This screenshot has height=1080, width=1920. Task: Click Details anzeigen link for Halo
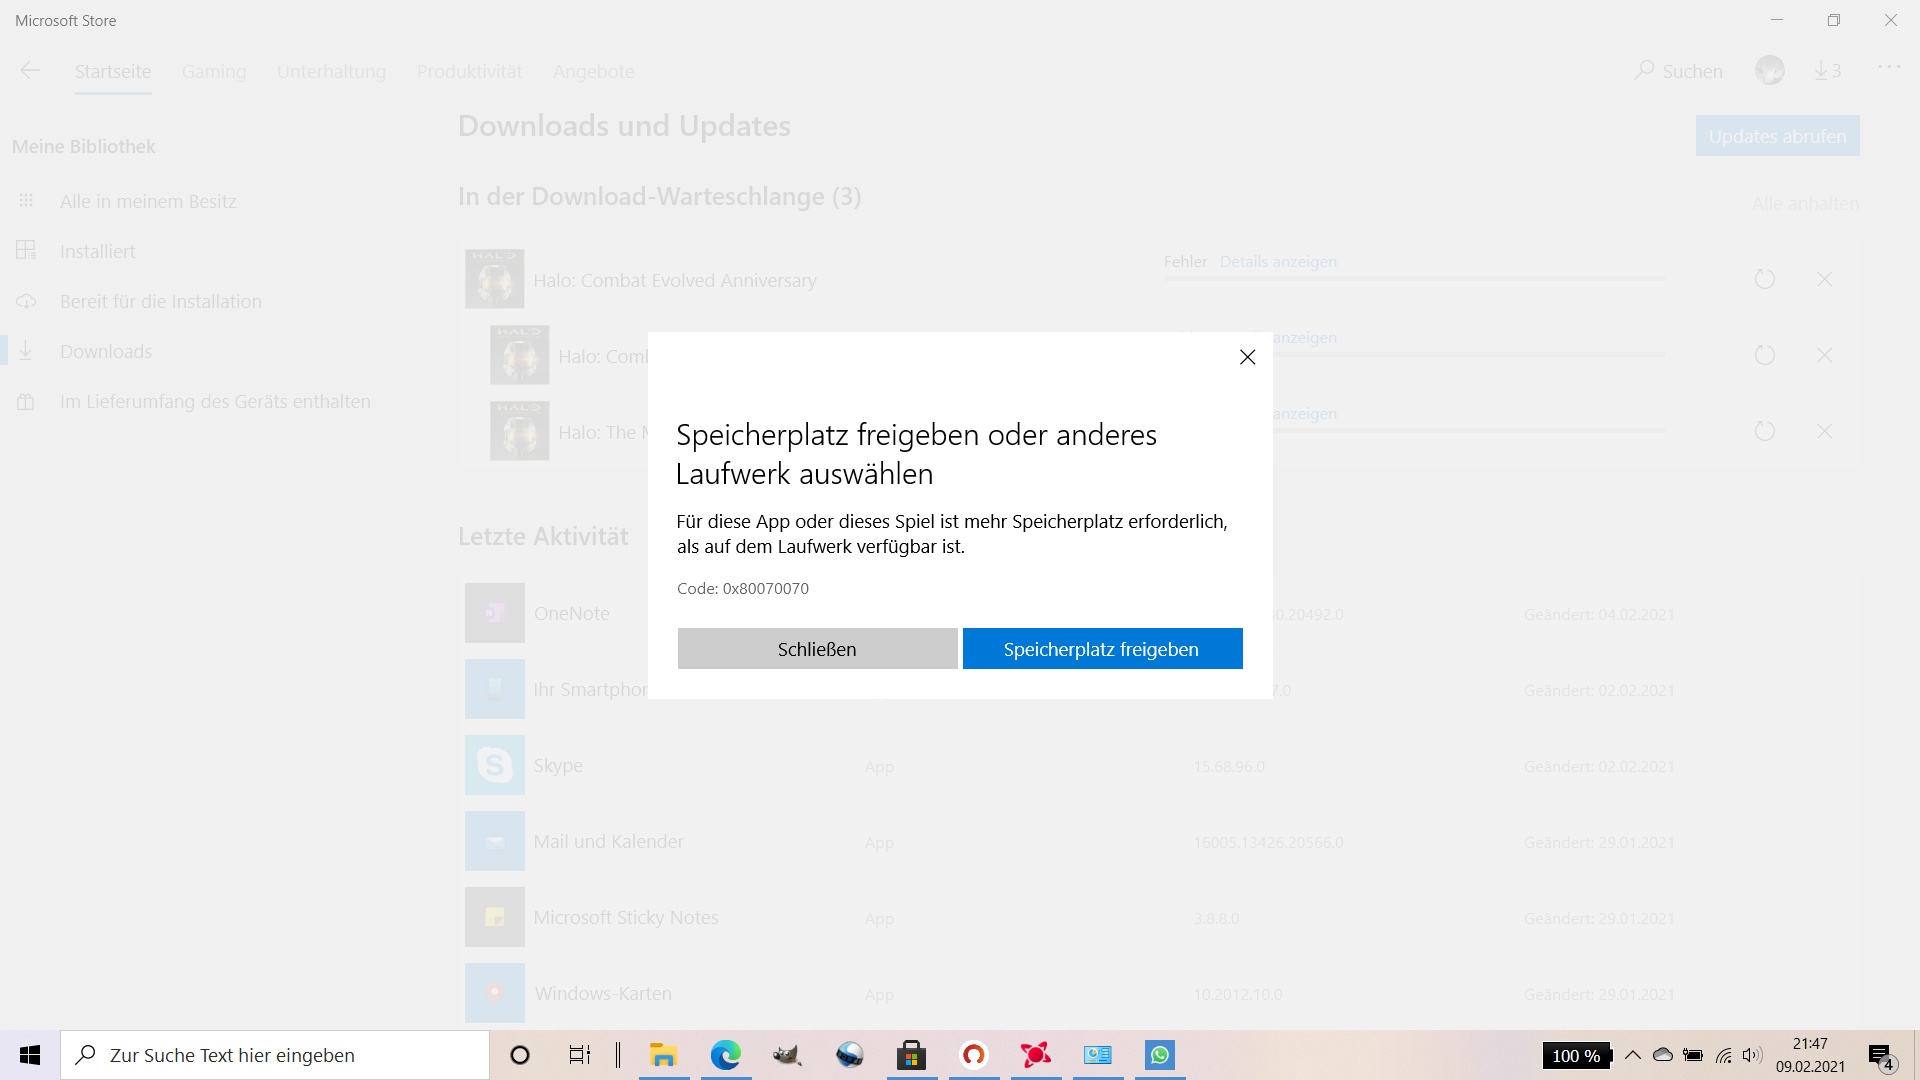[x=1277, y=261]
